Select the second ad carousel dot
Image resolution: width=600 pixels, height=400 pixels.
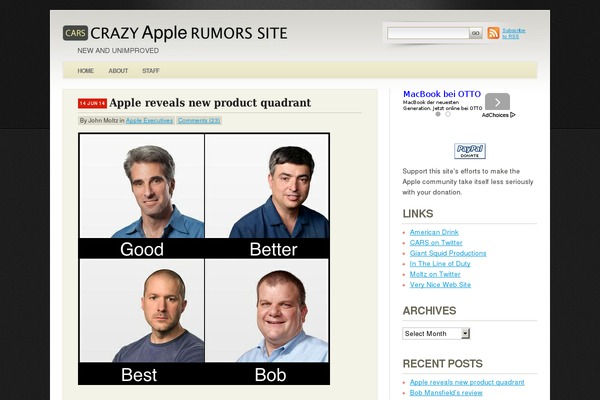click(x=448, y=114)
